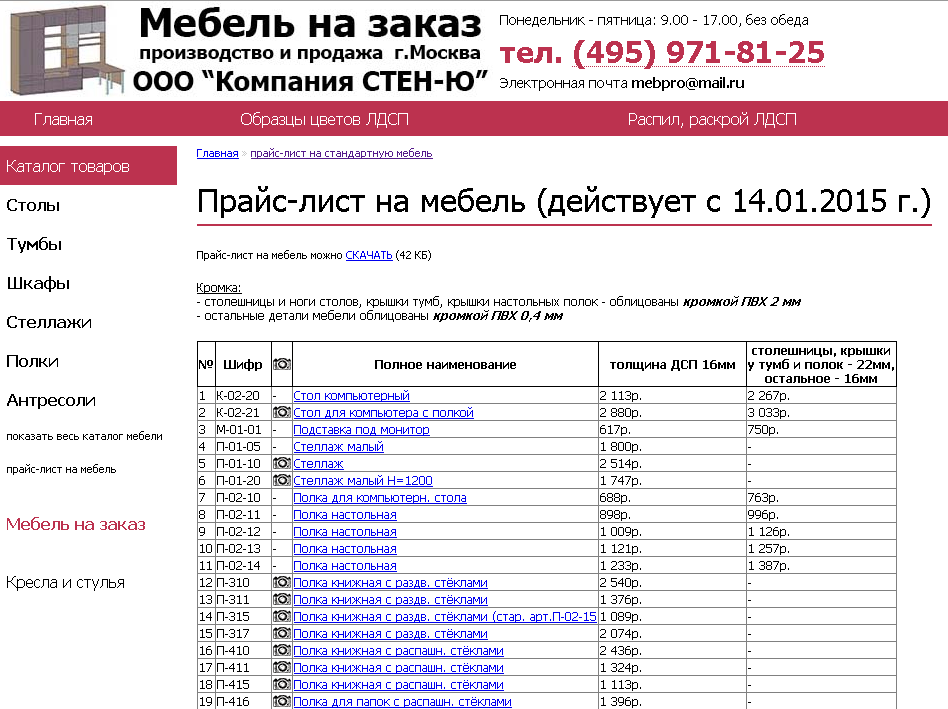Click the email mebpro@mail.ru

[x=687, y=83]
